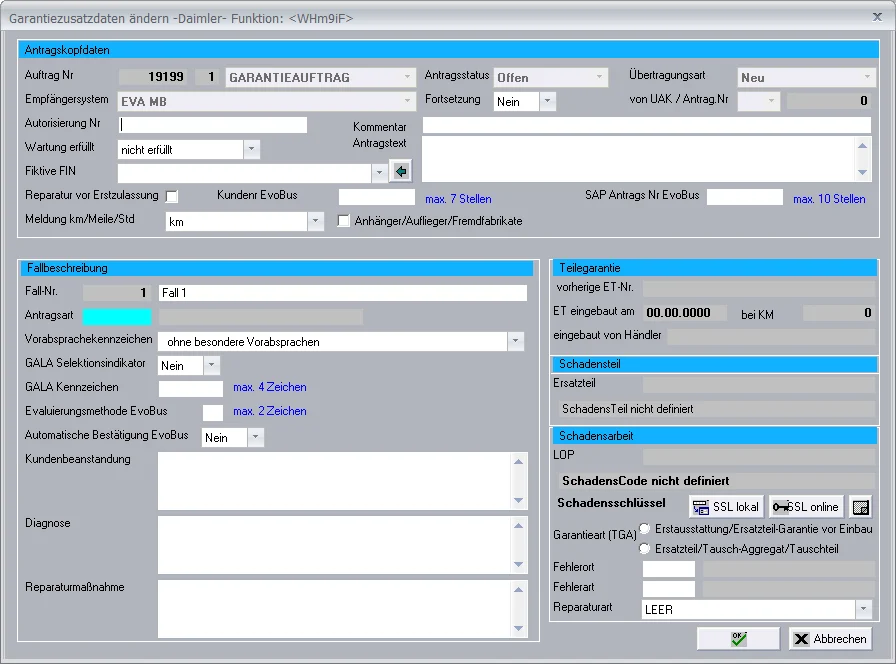
Task: Open the Meldung km/Meile/Std dropdown
Action: tap(315, 221)
